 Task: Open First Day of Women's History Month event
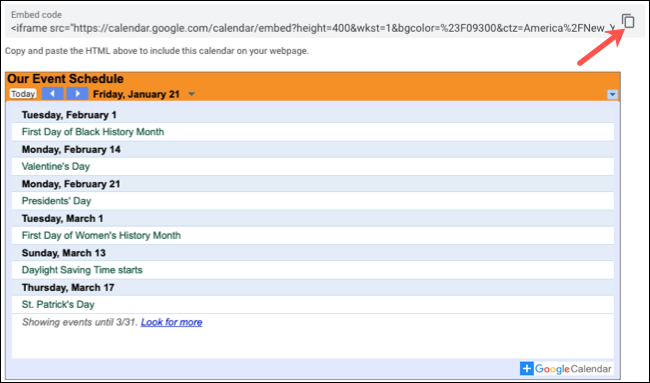101,235
